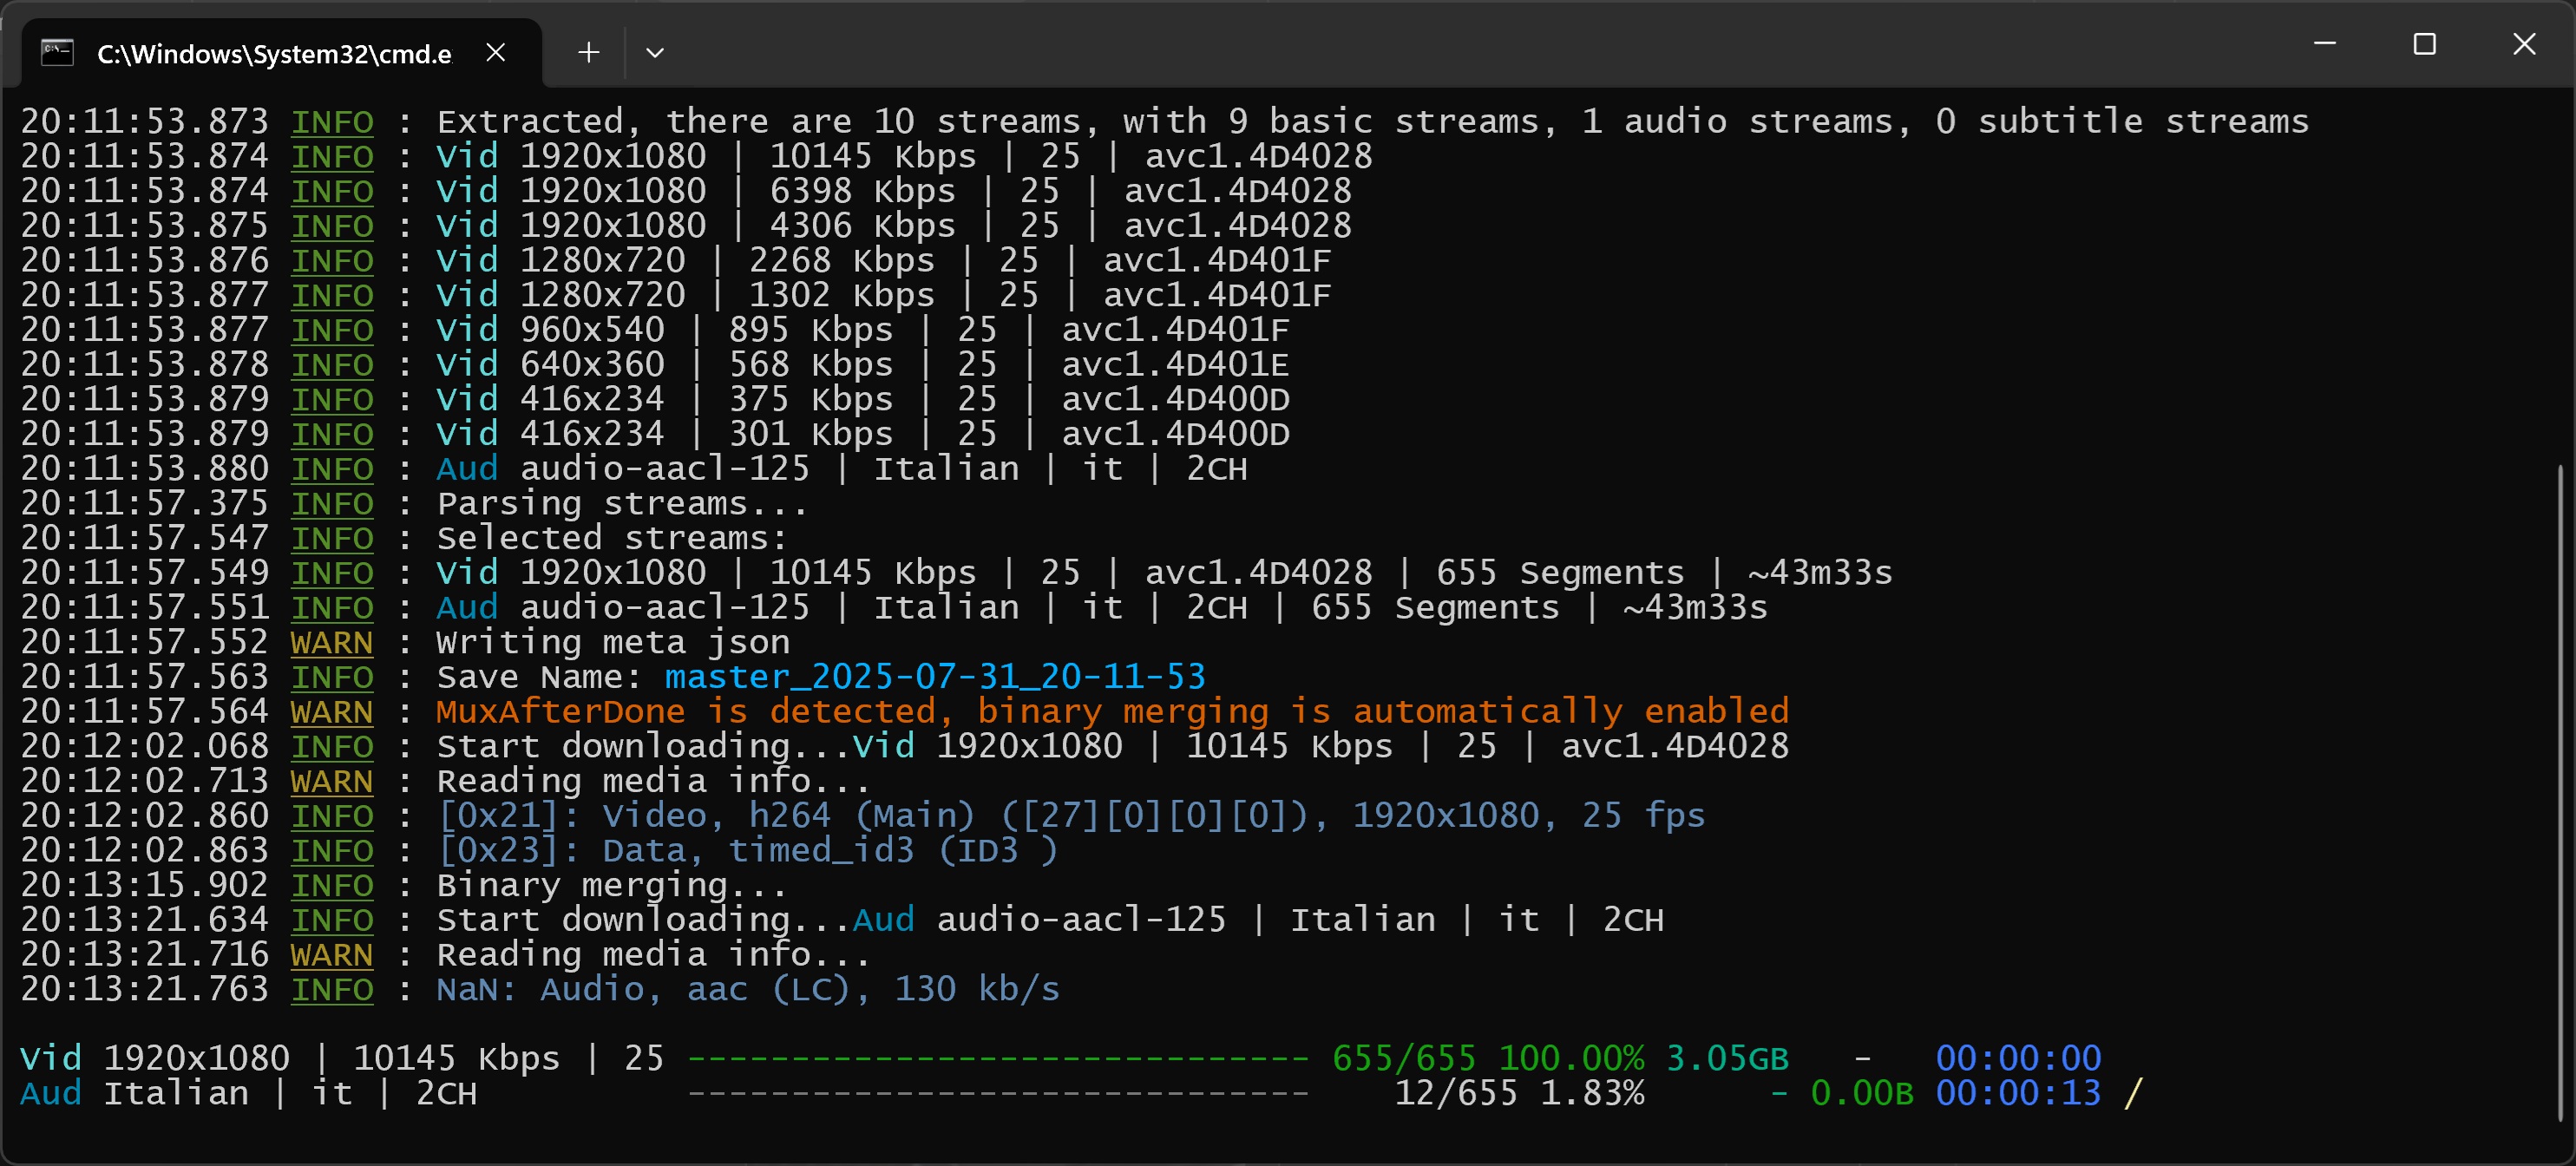The width and height of the screenshot is (2576, 1166).
Task: Open a new tab with the plus button
Action: (x=588, y=52)
